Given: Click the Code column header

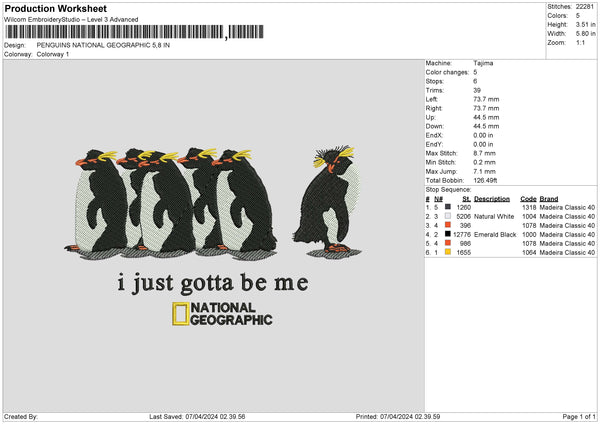Looking at the screenshot, I should [x=528, y=198].
